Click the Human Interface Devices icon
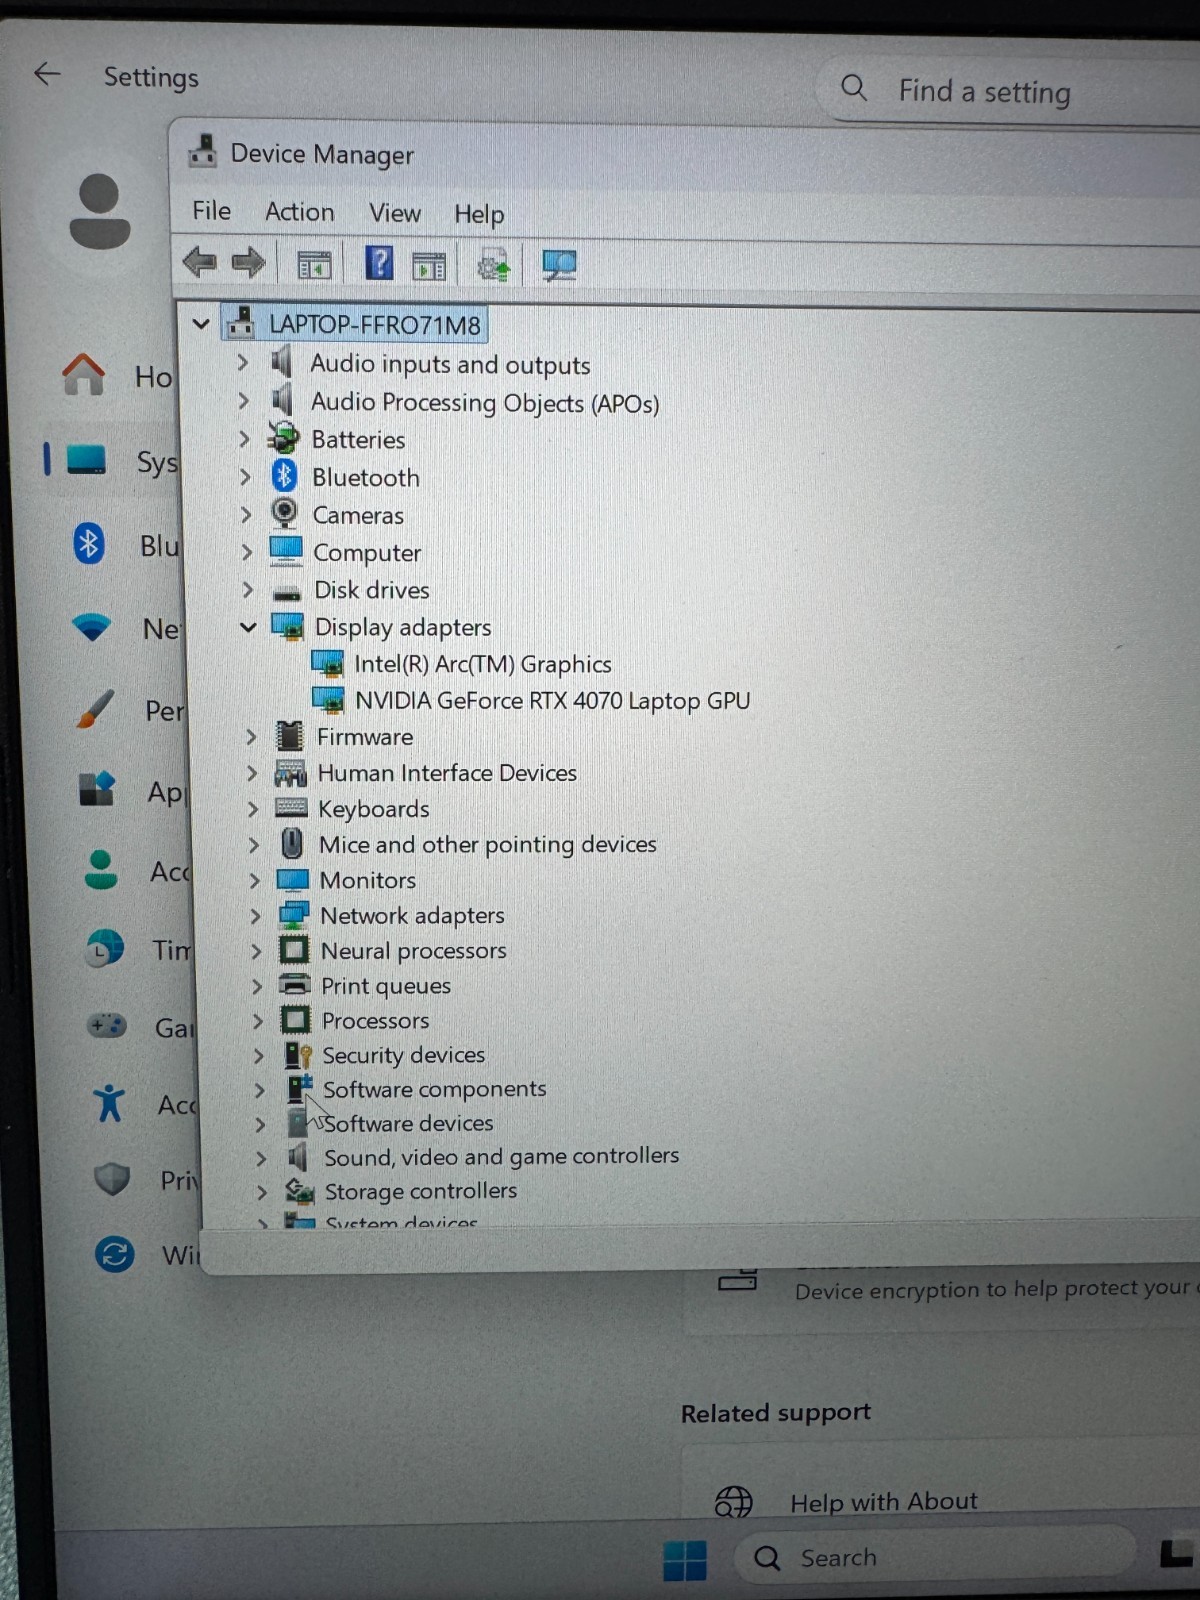Image resolution: width=1200 pixels, height=1600 pixels. coord(290,772)
